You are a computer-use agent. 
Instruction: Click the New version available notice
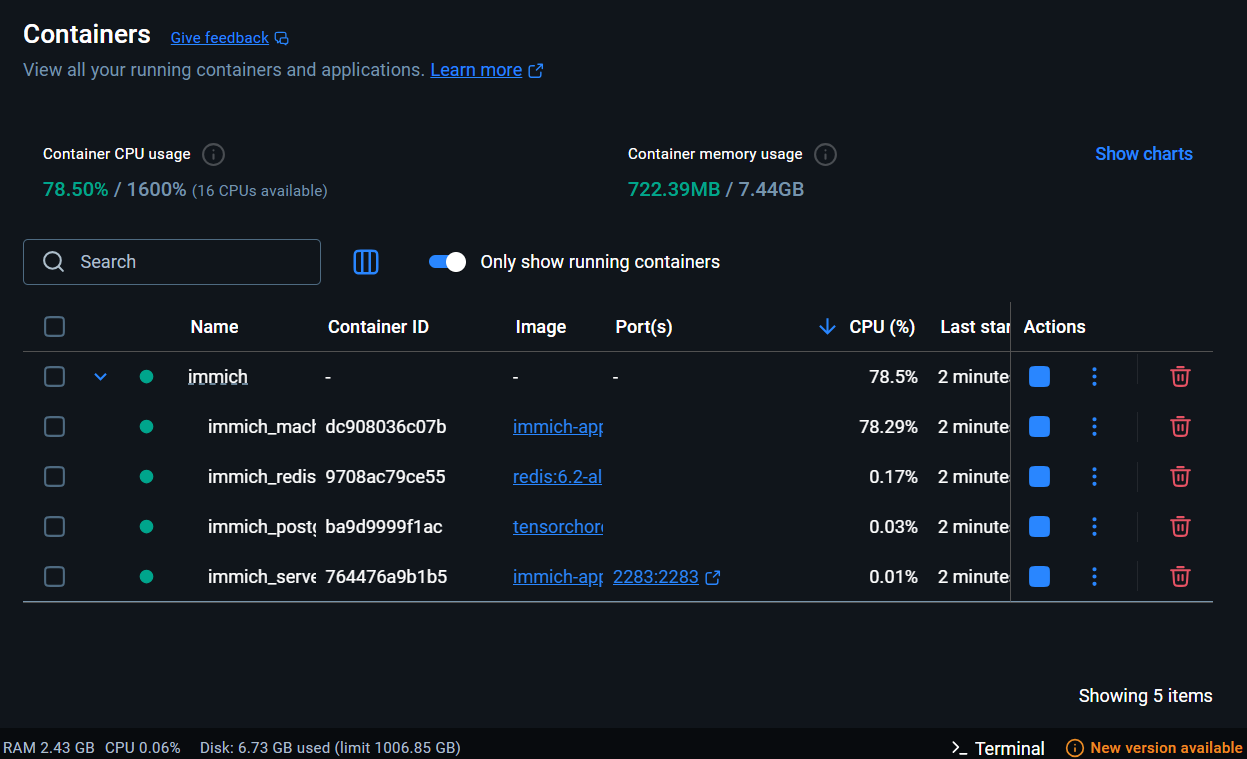click(1154, 748)
